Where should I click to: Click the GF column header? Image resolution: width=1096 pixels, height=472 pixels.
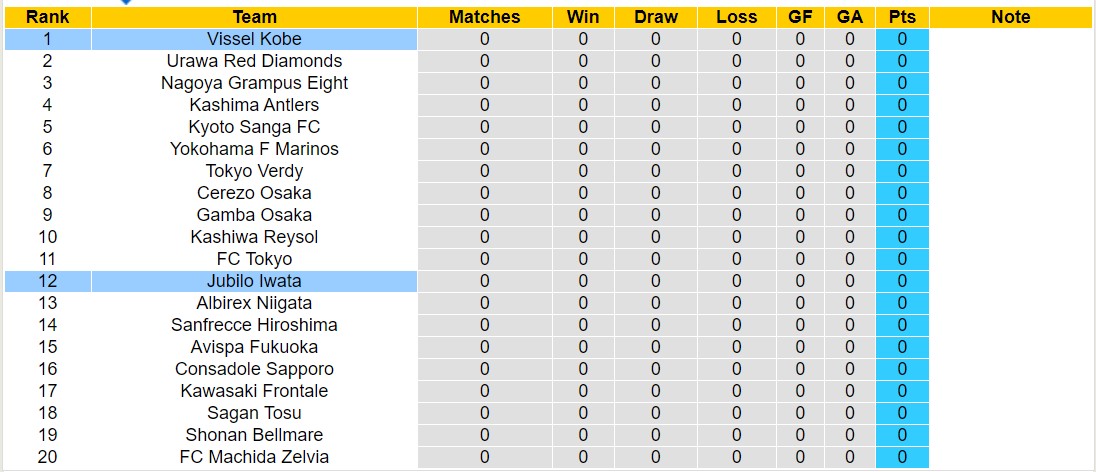[800, 17]
